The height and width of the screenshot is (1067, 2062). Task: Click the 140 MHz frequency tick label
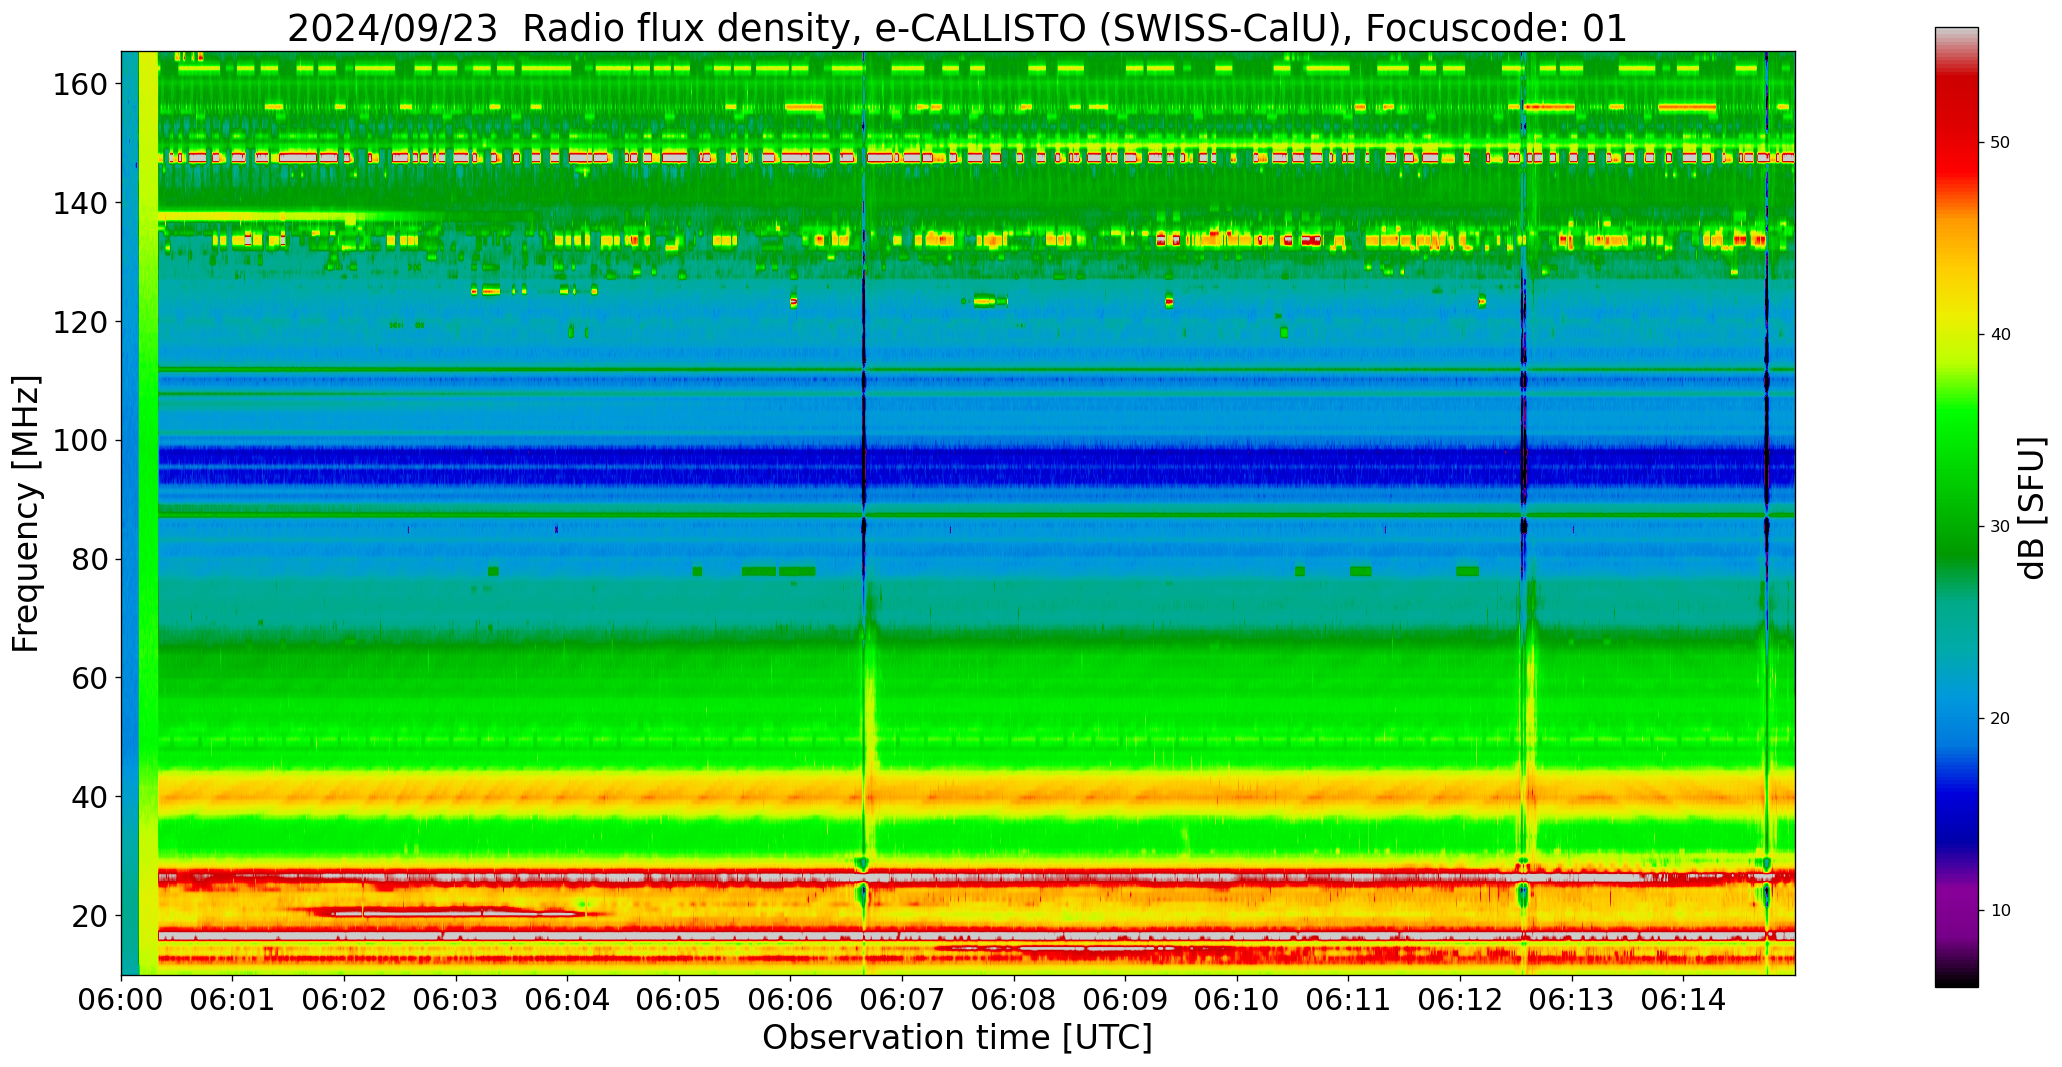point(79,203)
